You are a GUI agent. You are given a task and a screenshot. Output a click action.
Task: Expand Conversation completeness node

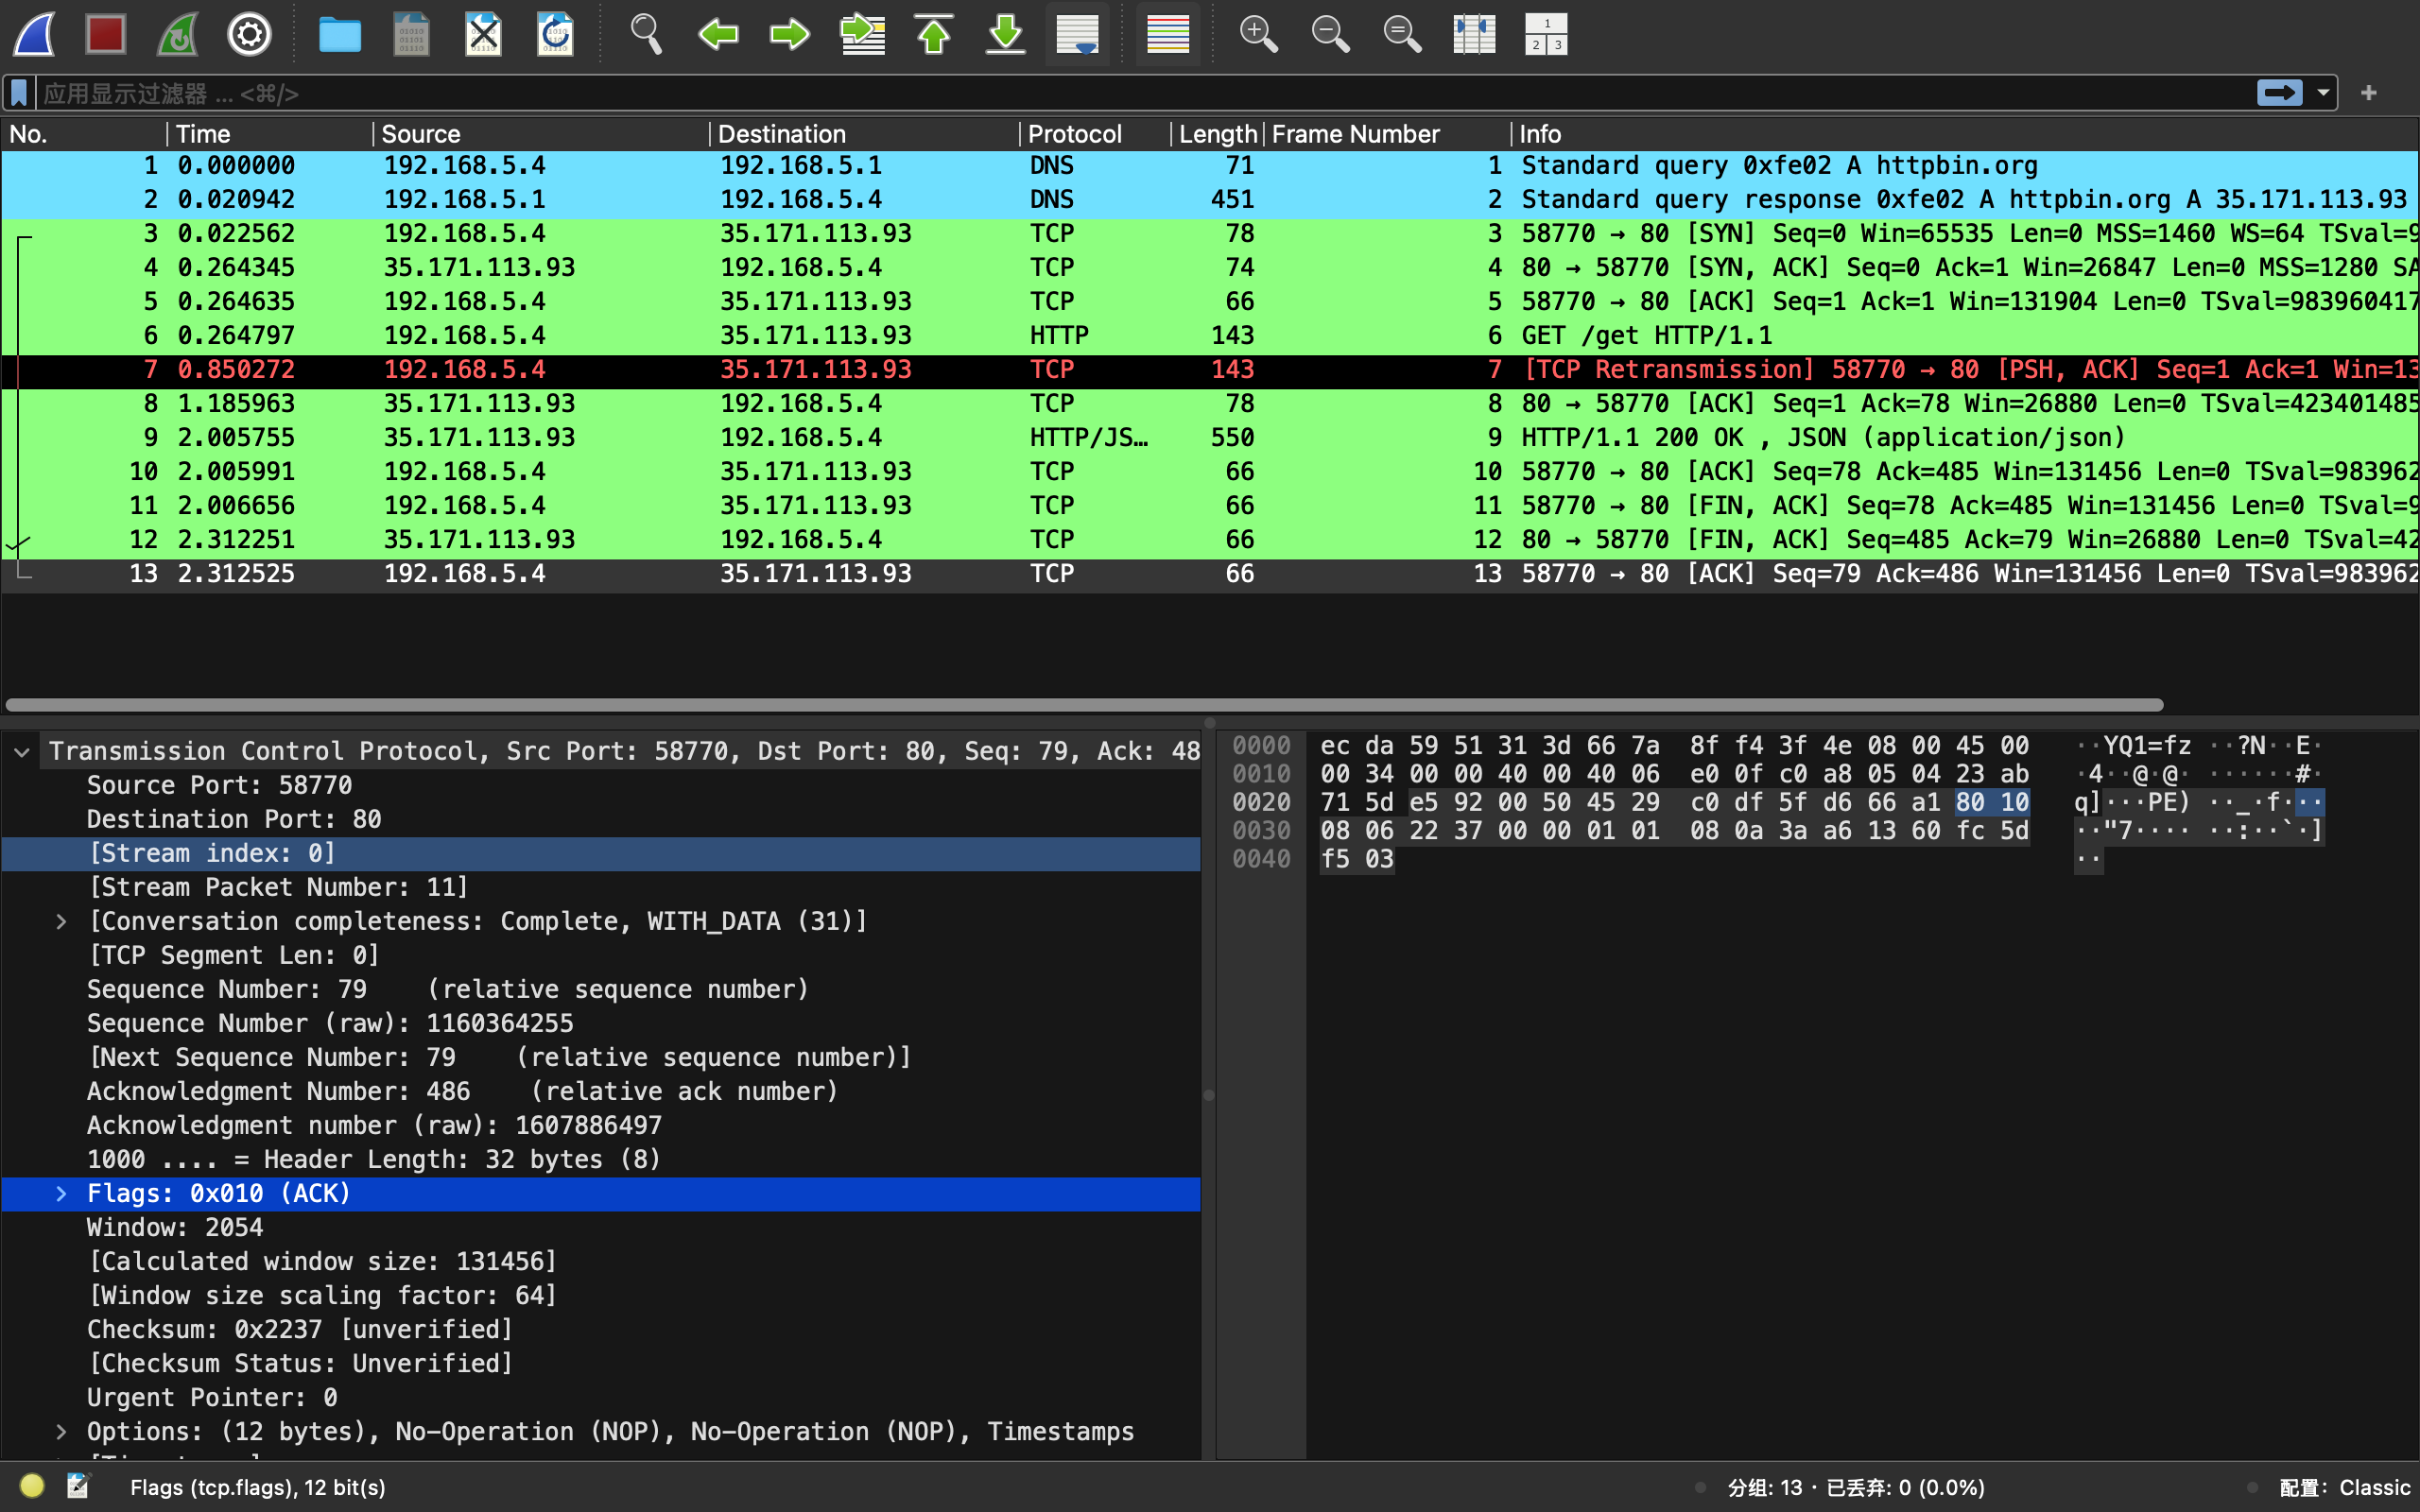tap(61, 922)
